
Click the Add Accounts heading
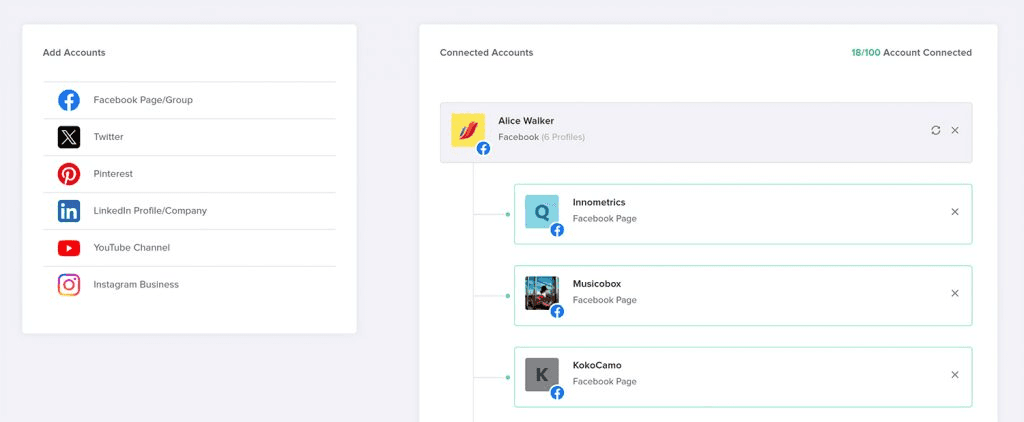[x=74, y=53]
